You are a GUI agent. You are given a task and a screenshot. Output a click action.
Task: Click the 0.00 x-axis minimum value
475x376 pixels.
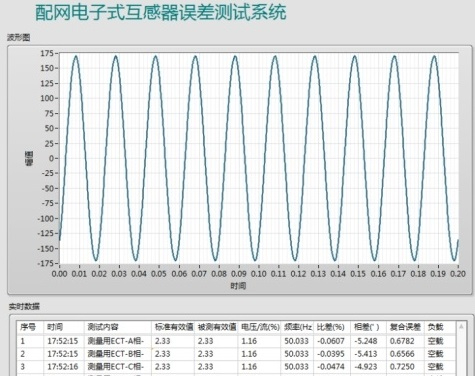(59, 274)
